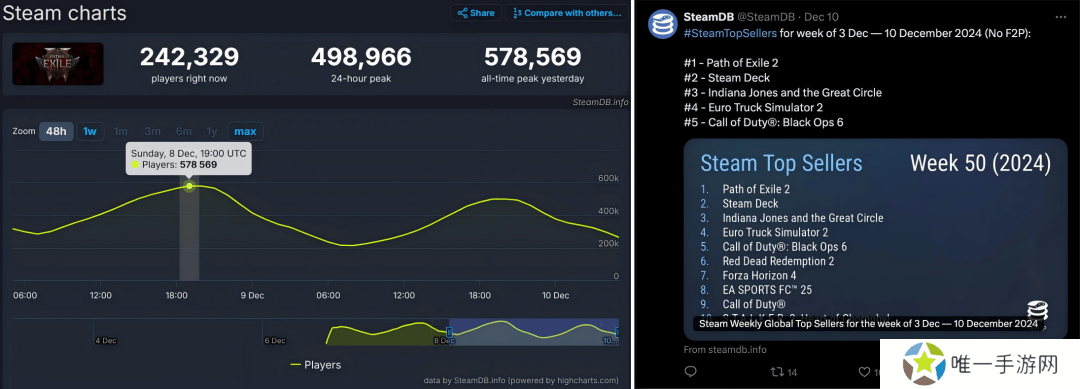Viewport: 1080px width, 389px height.
Task: Click the @SteamDB handle
Action: coord(767,17)
